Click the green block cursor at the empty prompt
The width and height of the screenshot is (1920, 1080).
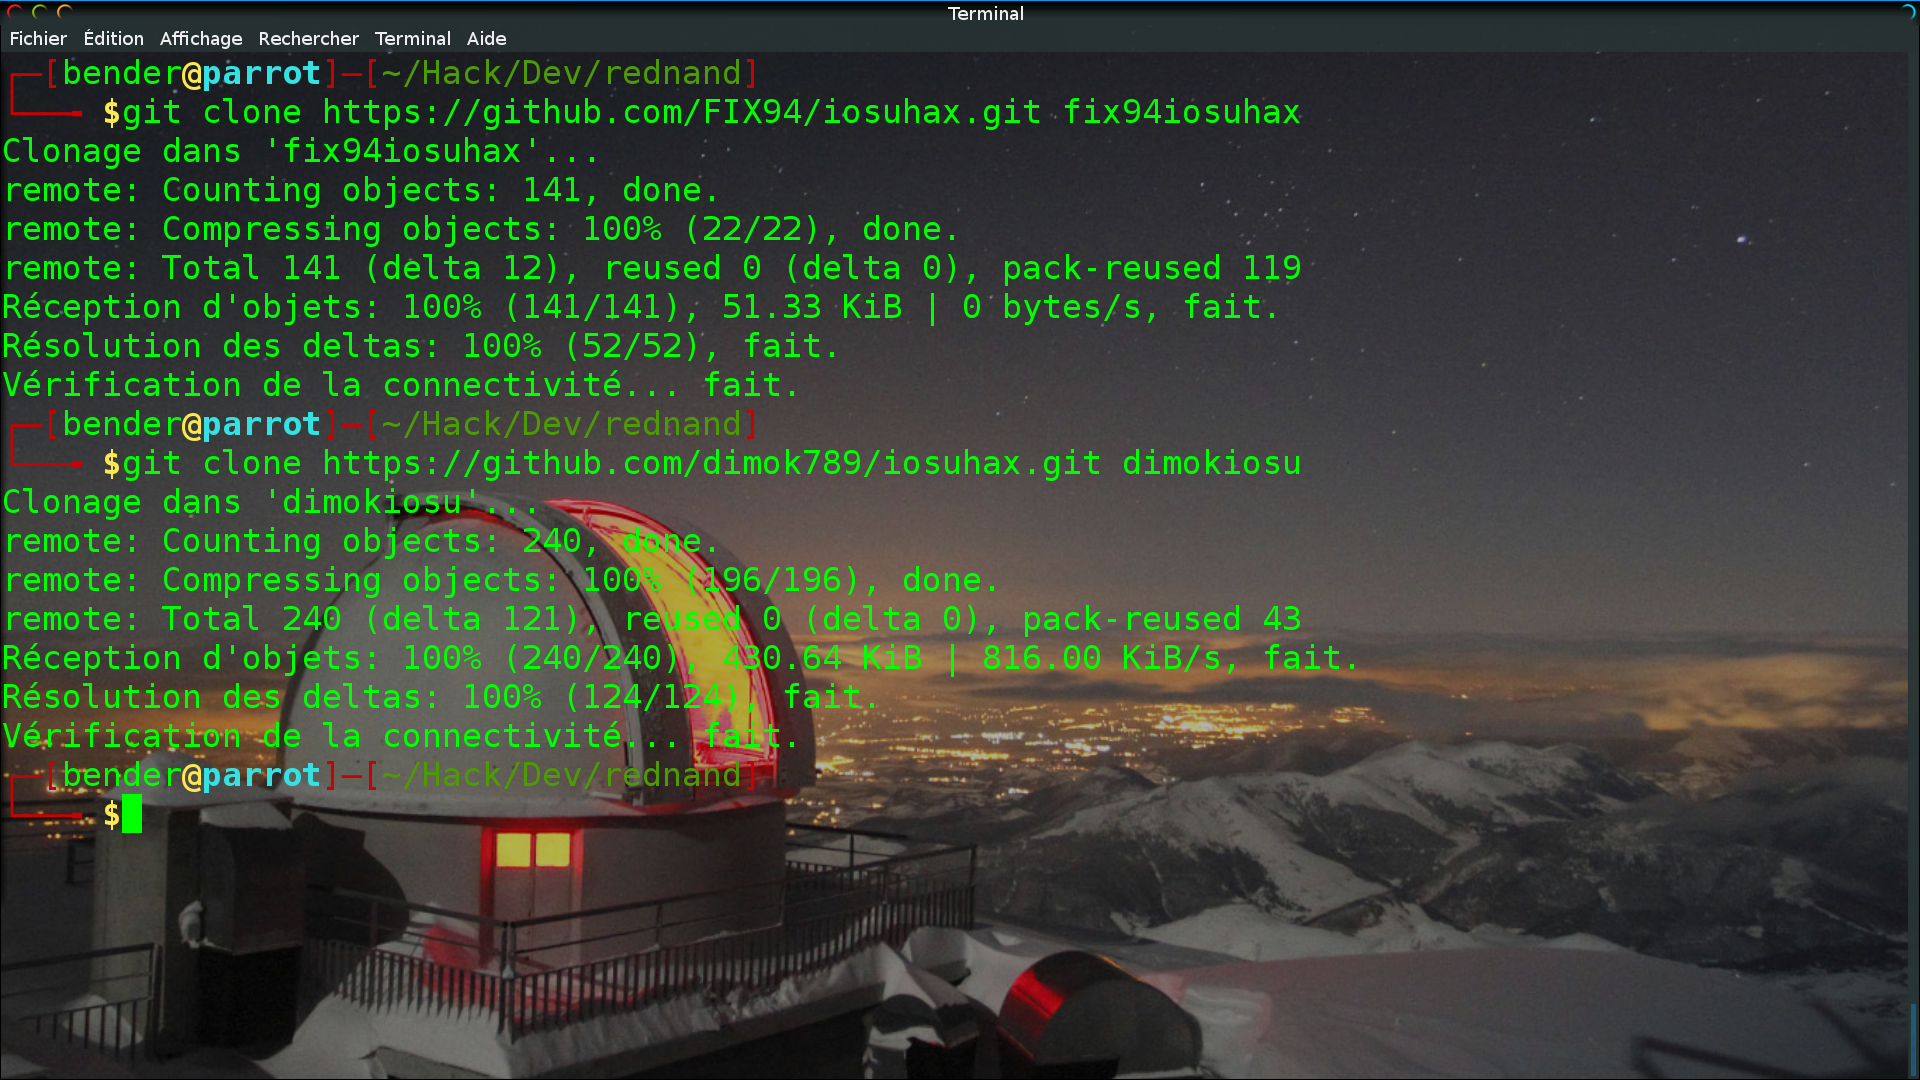pyautogui.click(x=131, y=814)
